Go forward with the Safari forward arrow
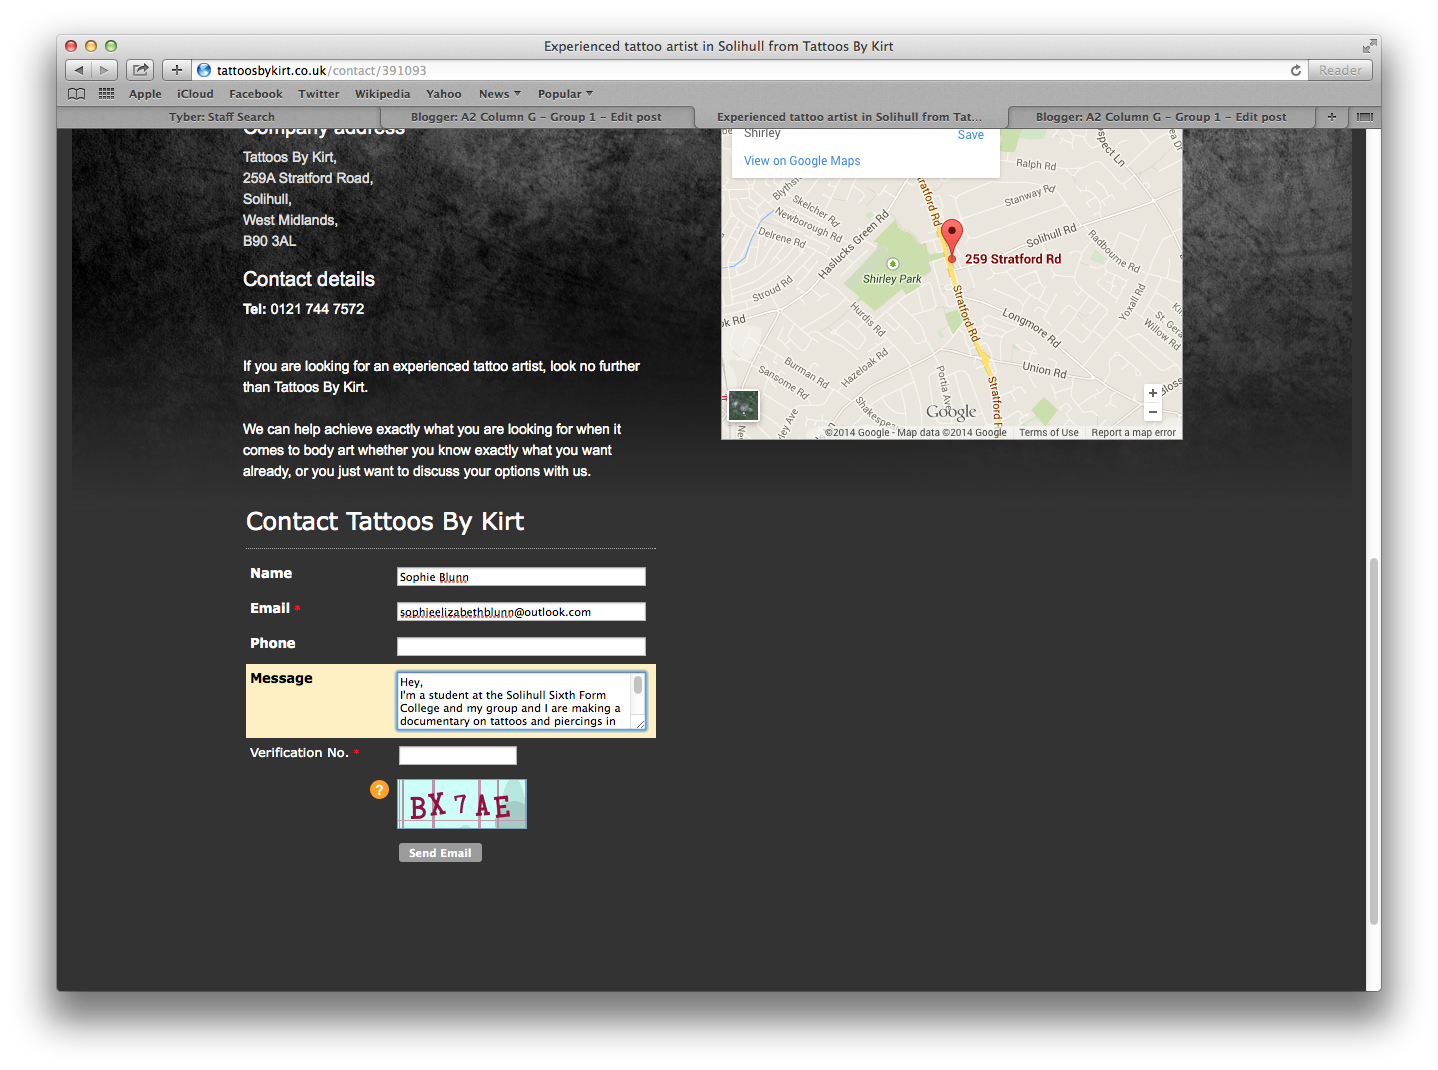 click(105, 70)
